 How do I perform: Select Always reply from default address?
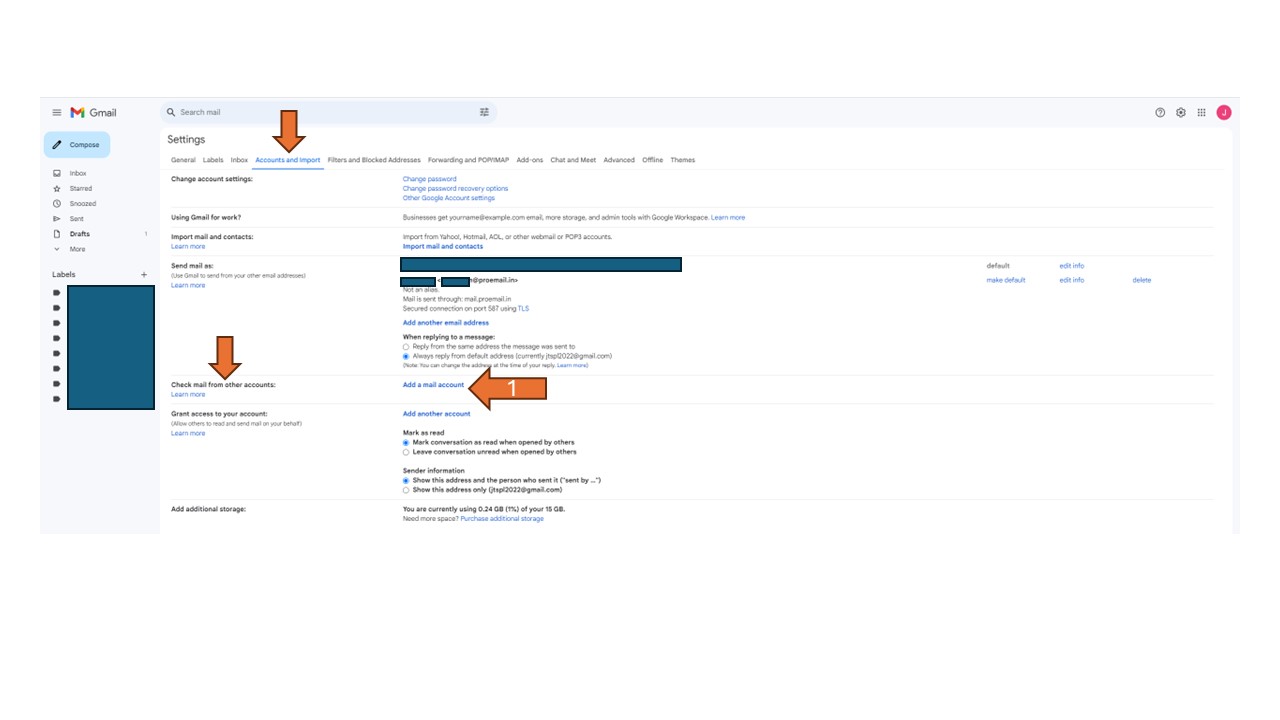406,356
